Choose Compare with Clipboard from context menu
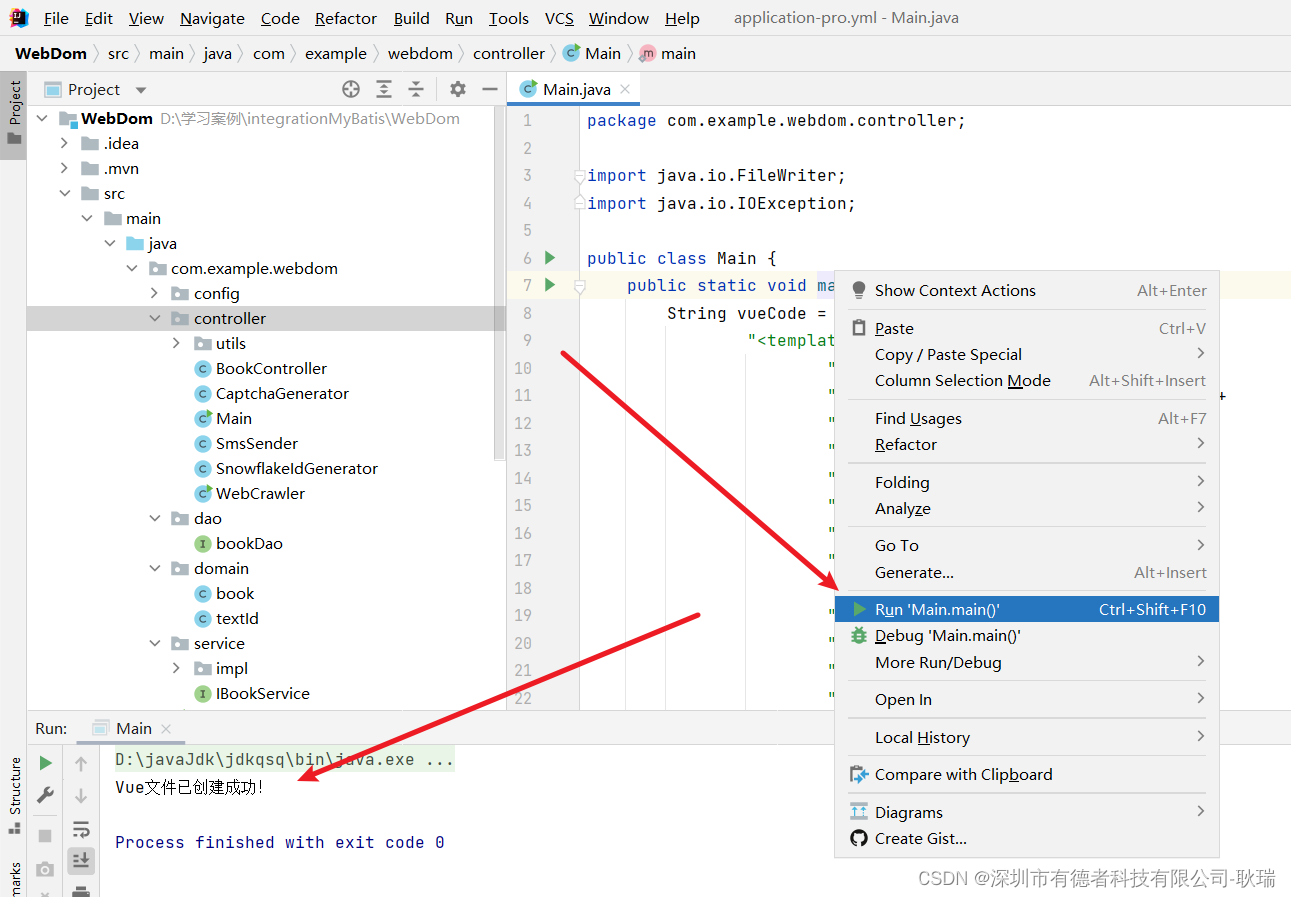This screenshot has width=1291, height=897. 963,774
